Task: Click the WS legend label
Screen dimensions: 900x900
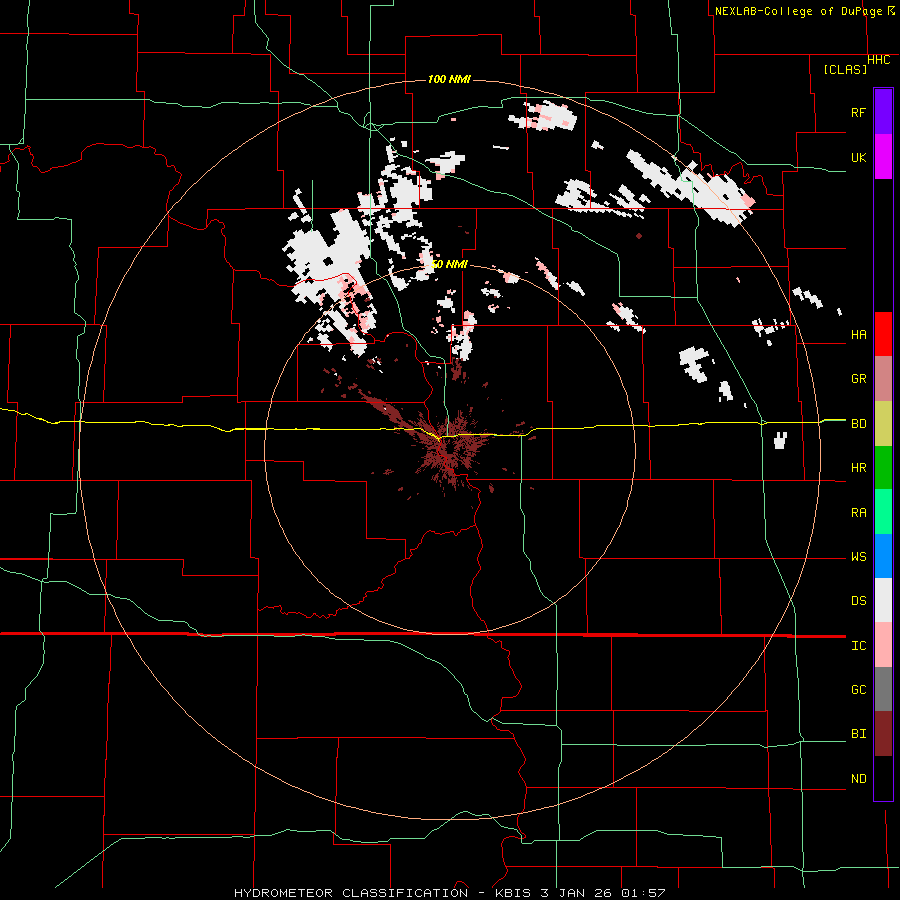Action: click(x=858, y=556)
